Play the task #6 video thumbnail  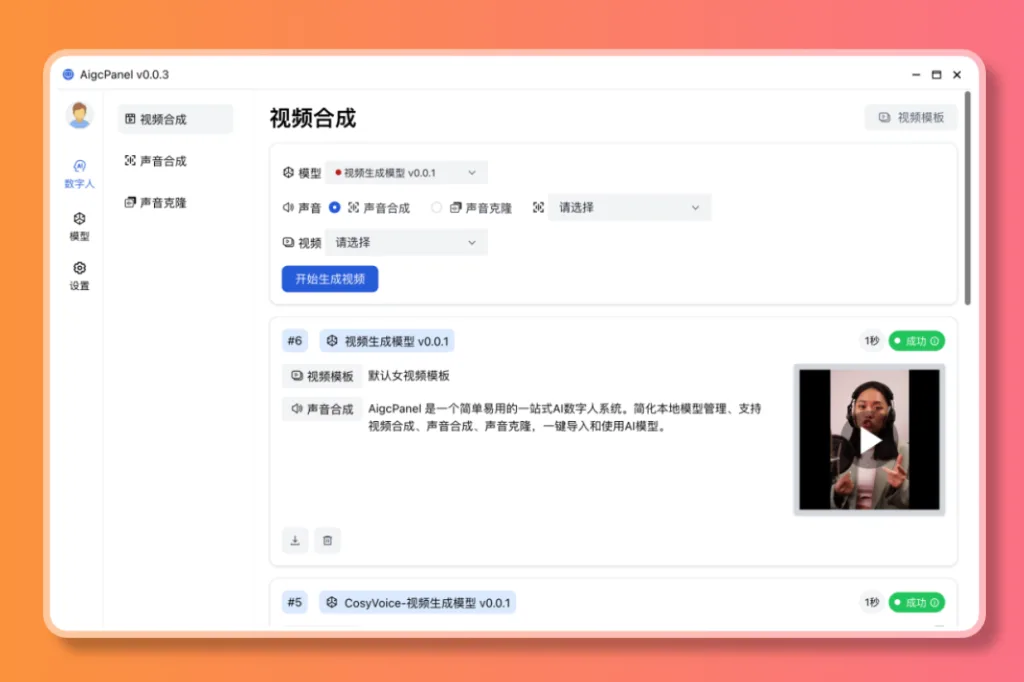click(x=869, y=440)
